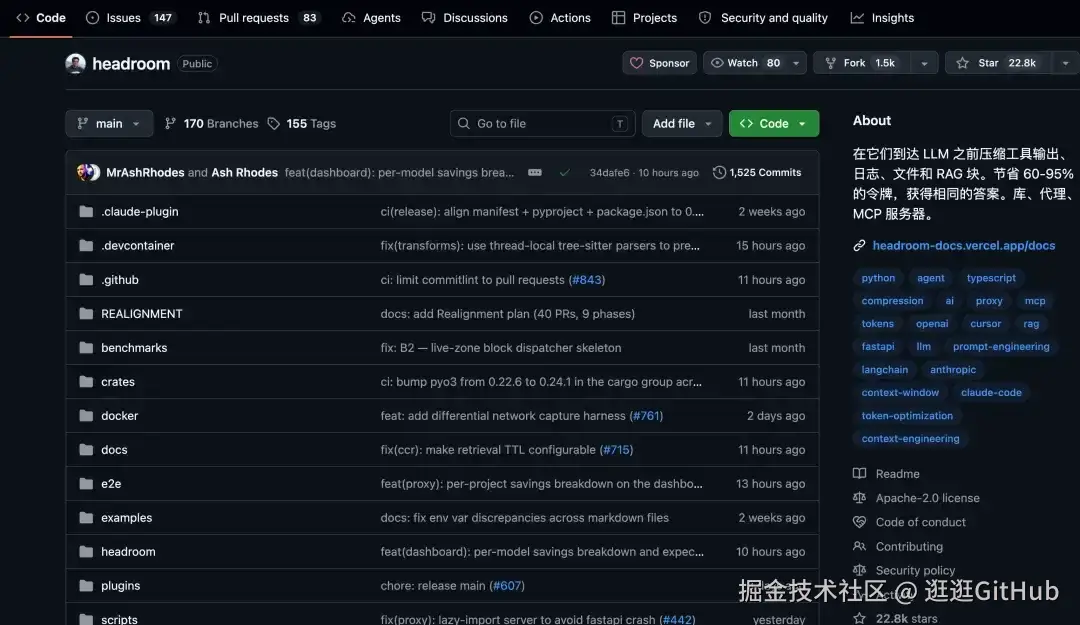This screenshot has width=1080, height=625.
Task: Select the token-optimization topic tag
Action: coord(907,416)
